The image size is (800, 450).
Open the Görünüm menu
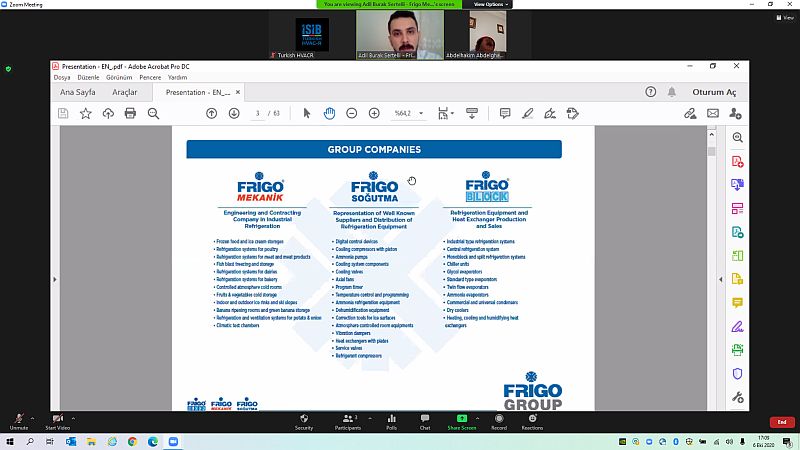coord(119,78)
